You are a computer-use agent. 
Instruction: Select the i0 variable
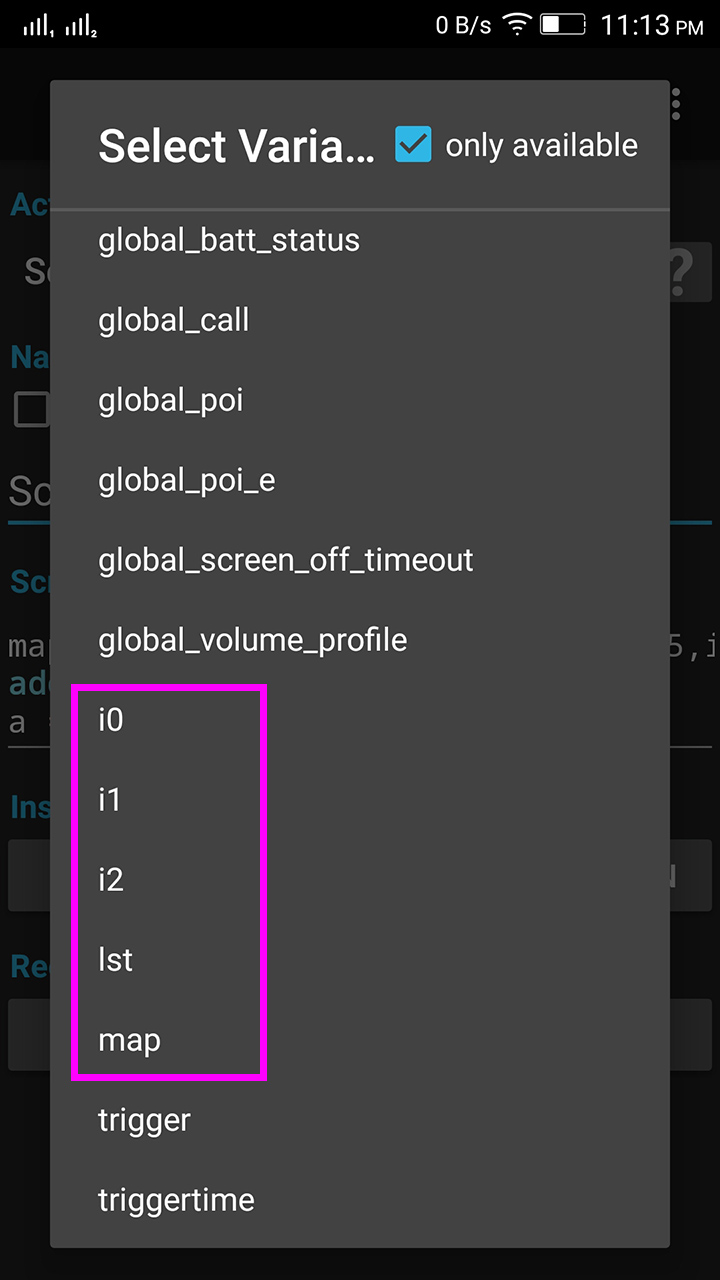point(111,719)
